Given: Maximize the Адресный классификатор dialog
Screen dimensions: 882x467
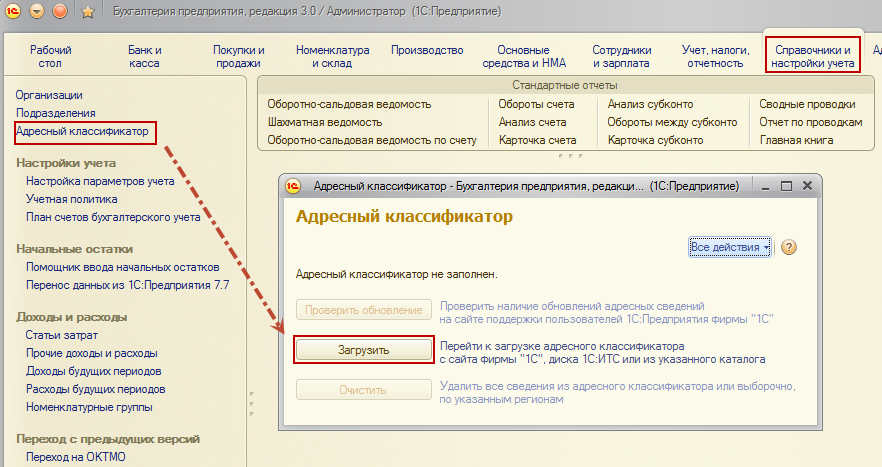Looking at the screenshot, I should click(786, 186).
